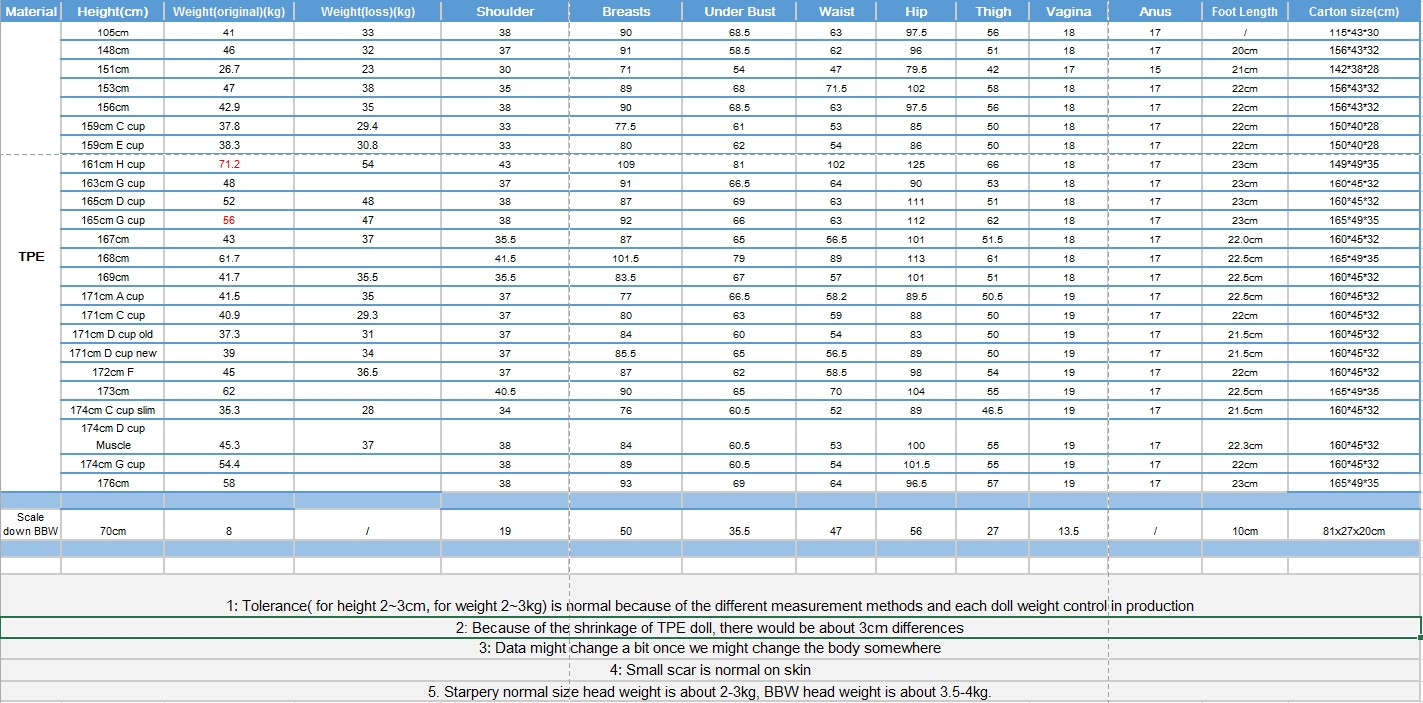
Task: Click the "Material" column header
Action: (31, 12)
